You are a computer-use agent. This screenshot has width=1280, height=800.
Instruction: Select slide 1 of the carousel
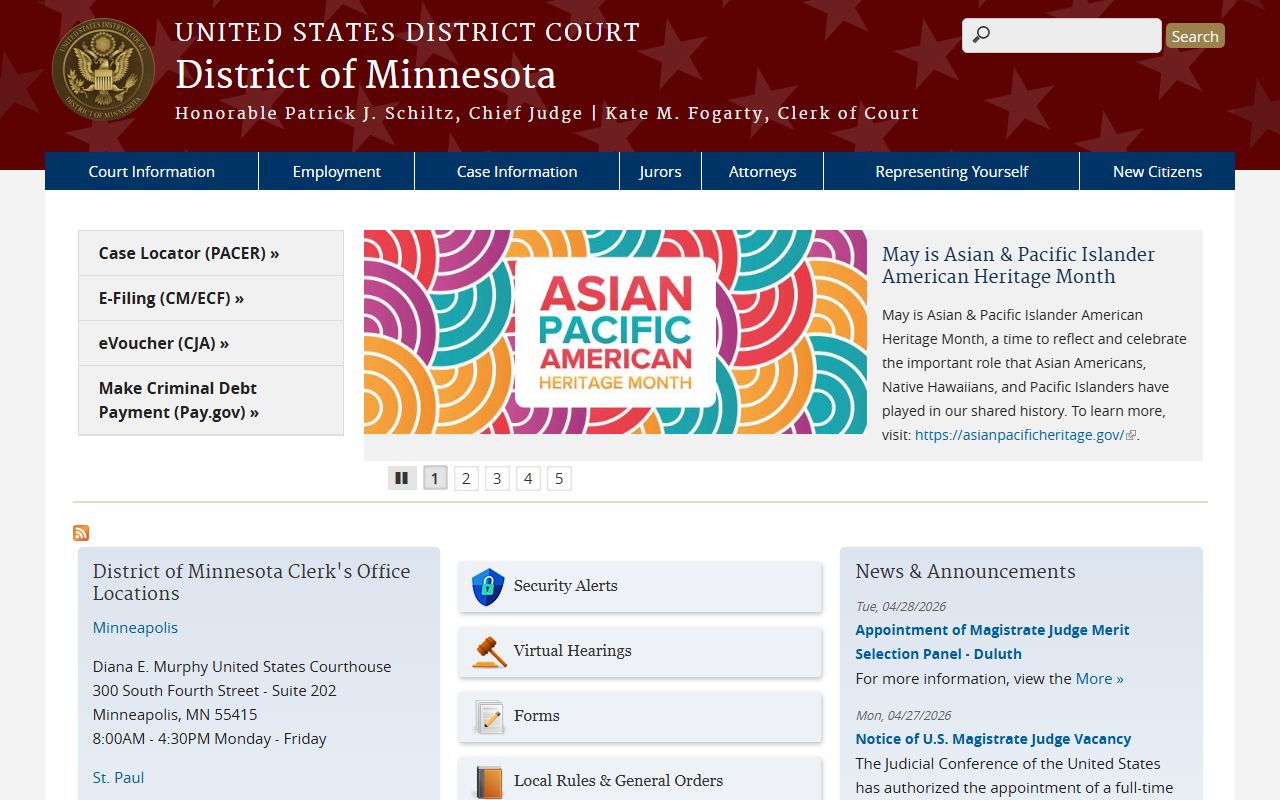click(x=435, y=478)
